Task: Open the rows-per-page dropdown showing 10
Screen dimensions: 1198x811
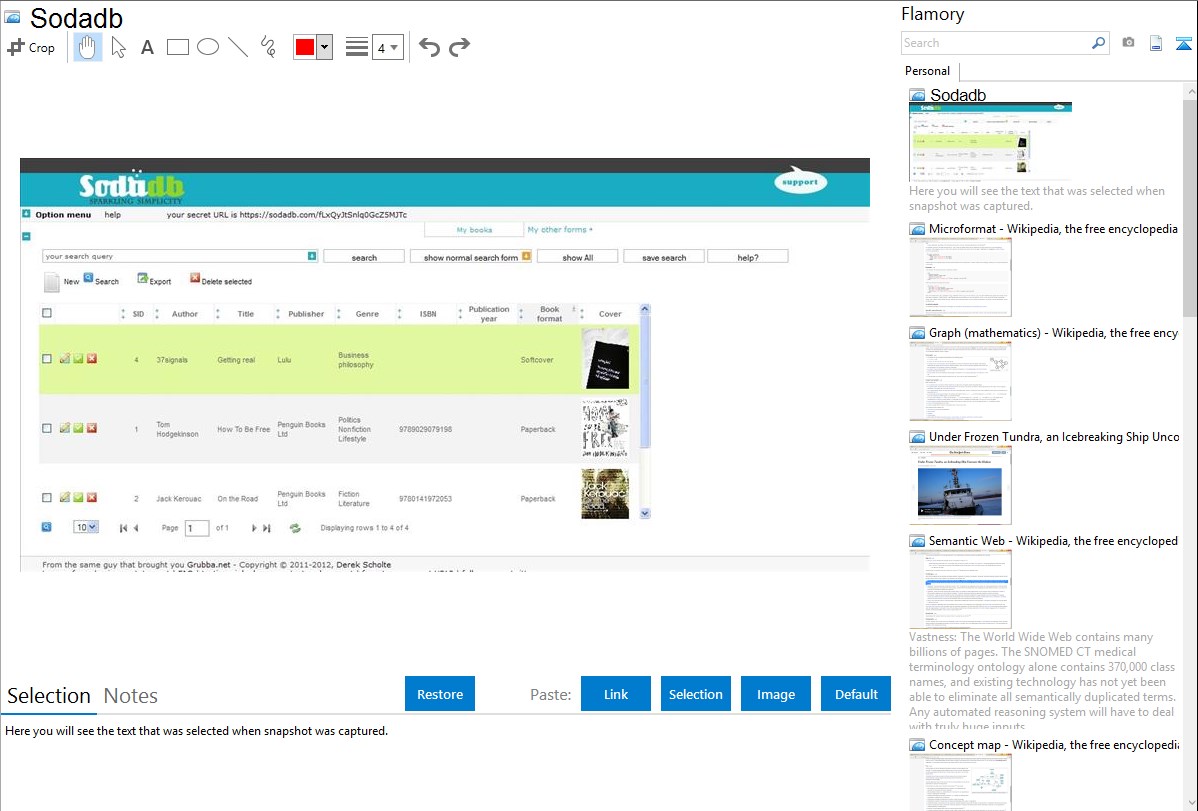Action: pos(86,527)
